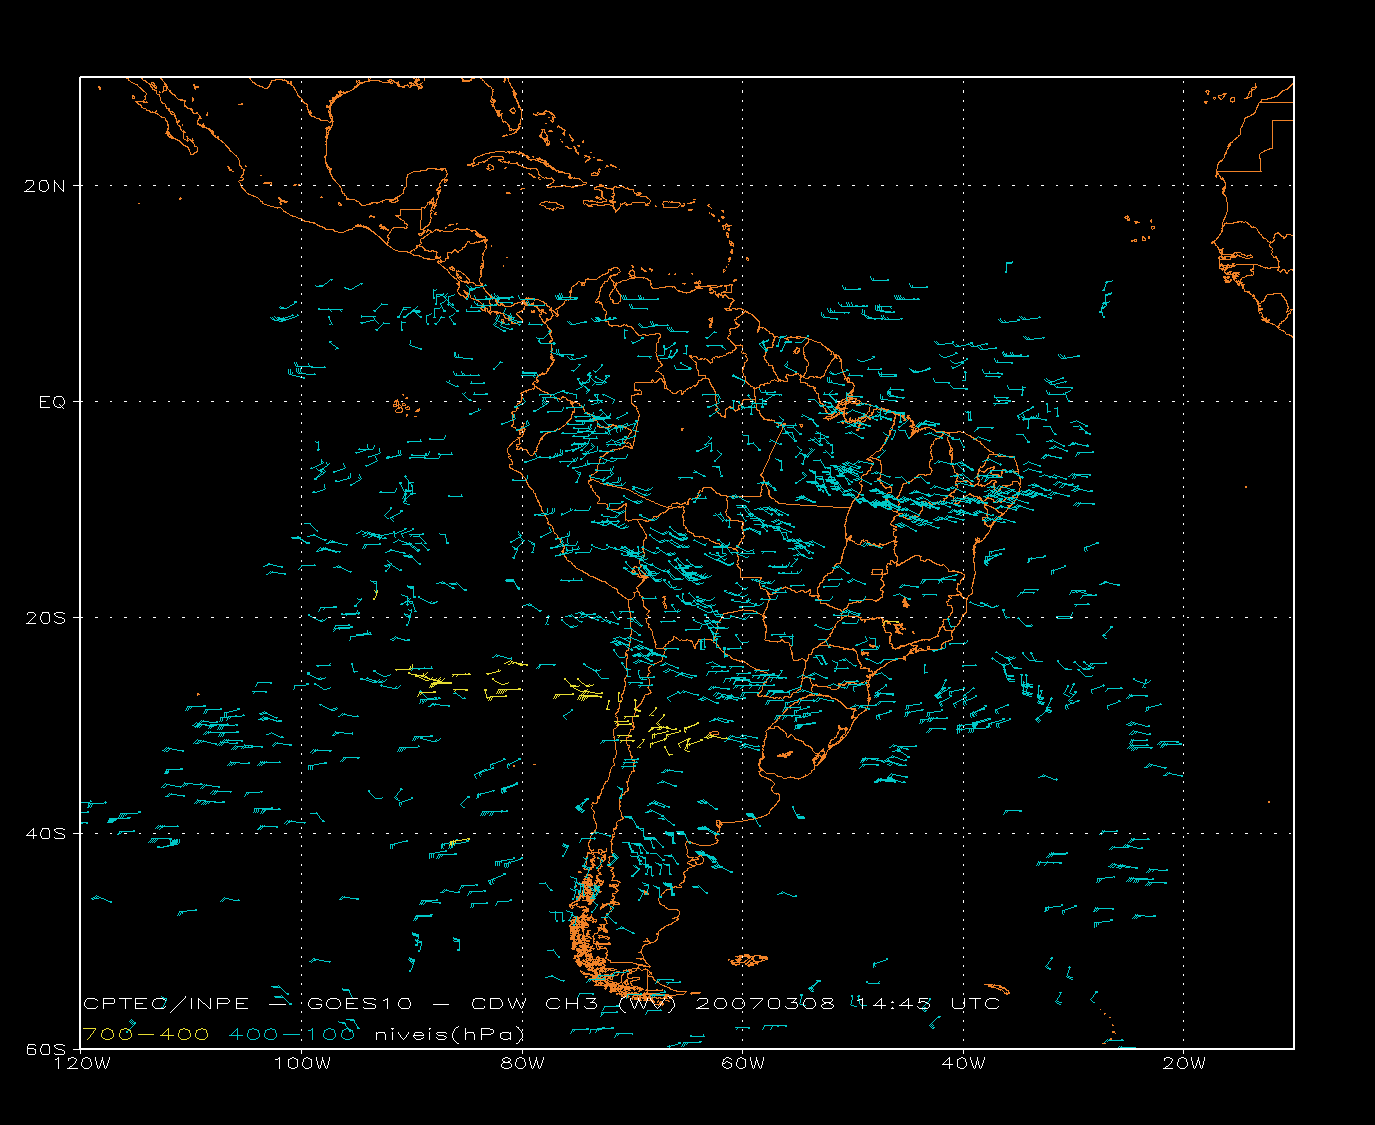This screenshot has width=1375, height=1125.
Task: Click the 20070308 date text
Action: [x=765, y=1003]
